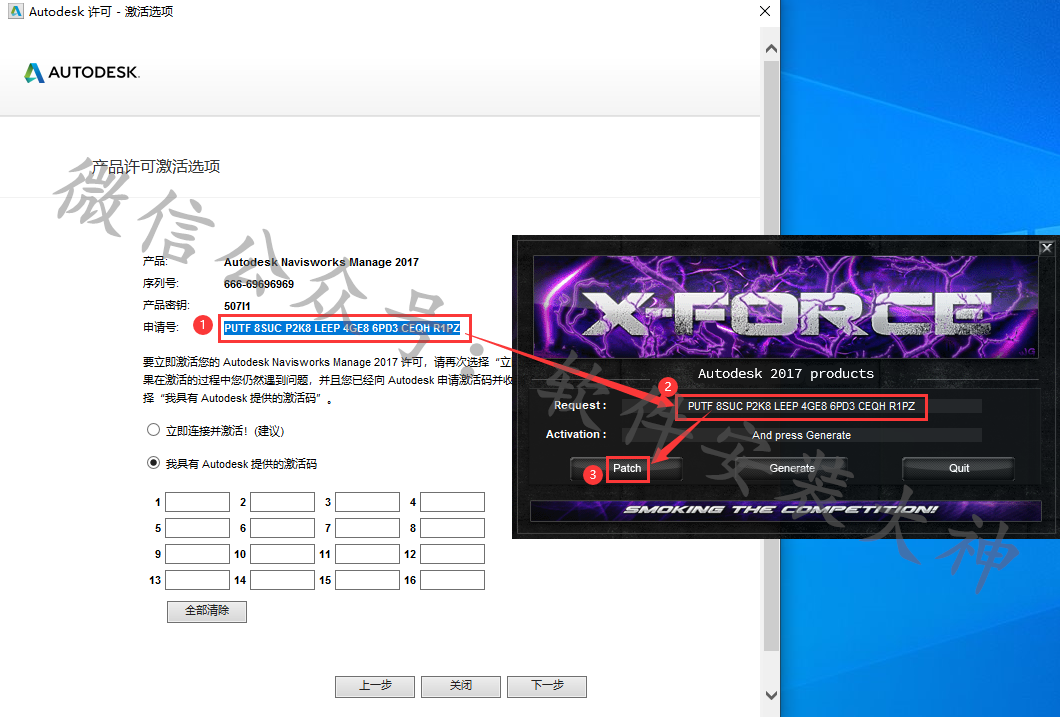Quit the X-Force keygen
The height and width of the screenshot is (717, 1060).
pos(958,468)
